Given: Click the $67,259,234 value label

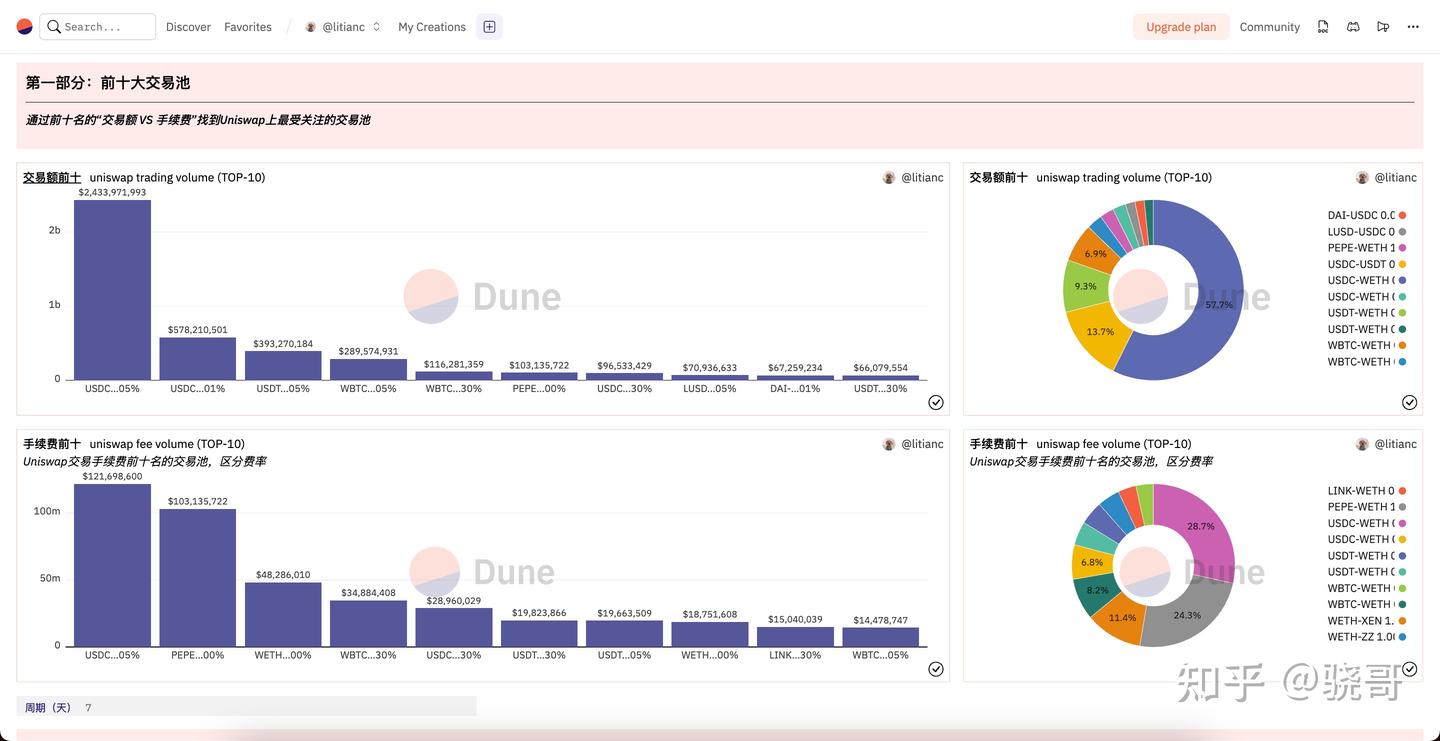Looking at the screenshot, I should [795, 368].
